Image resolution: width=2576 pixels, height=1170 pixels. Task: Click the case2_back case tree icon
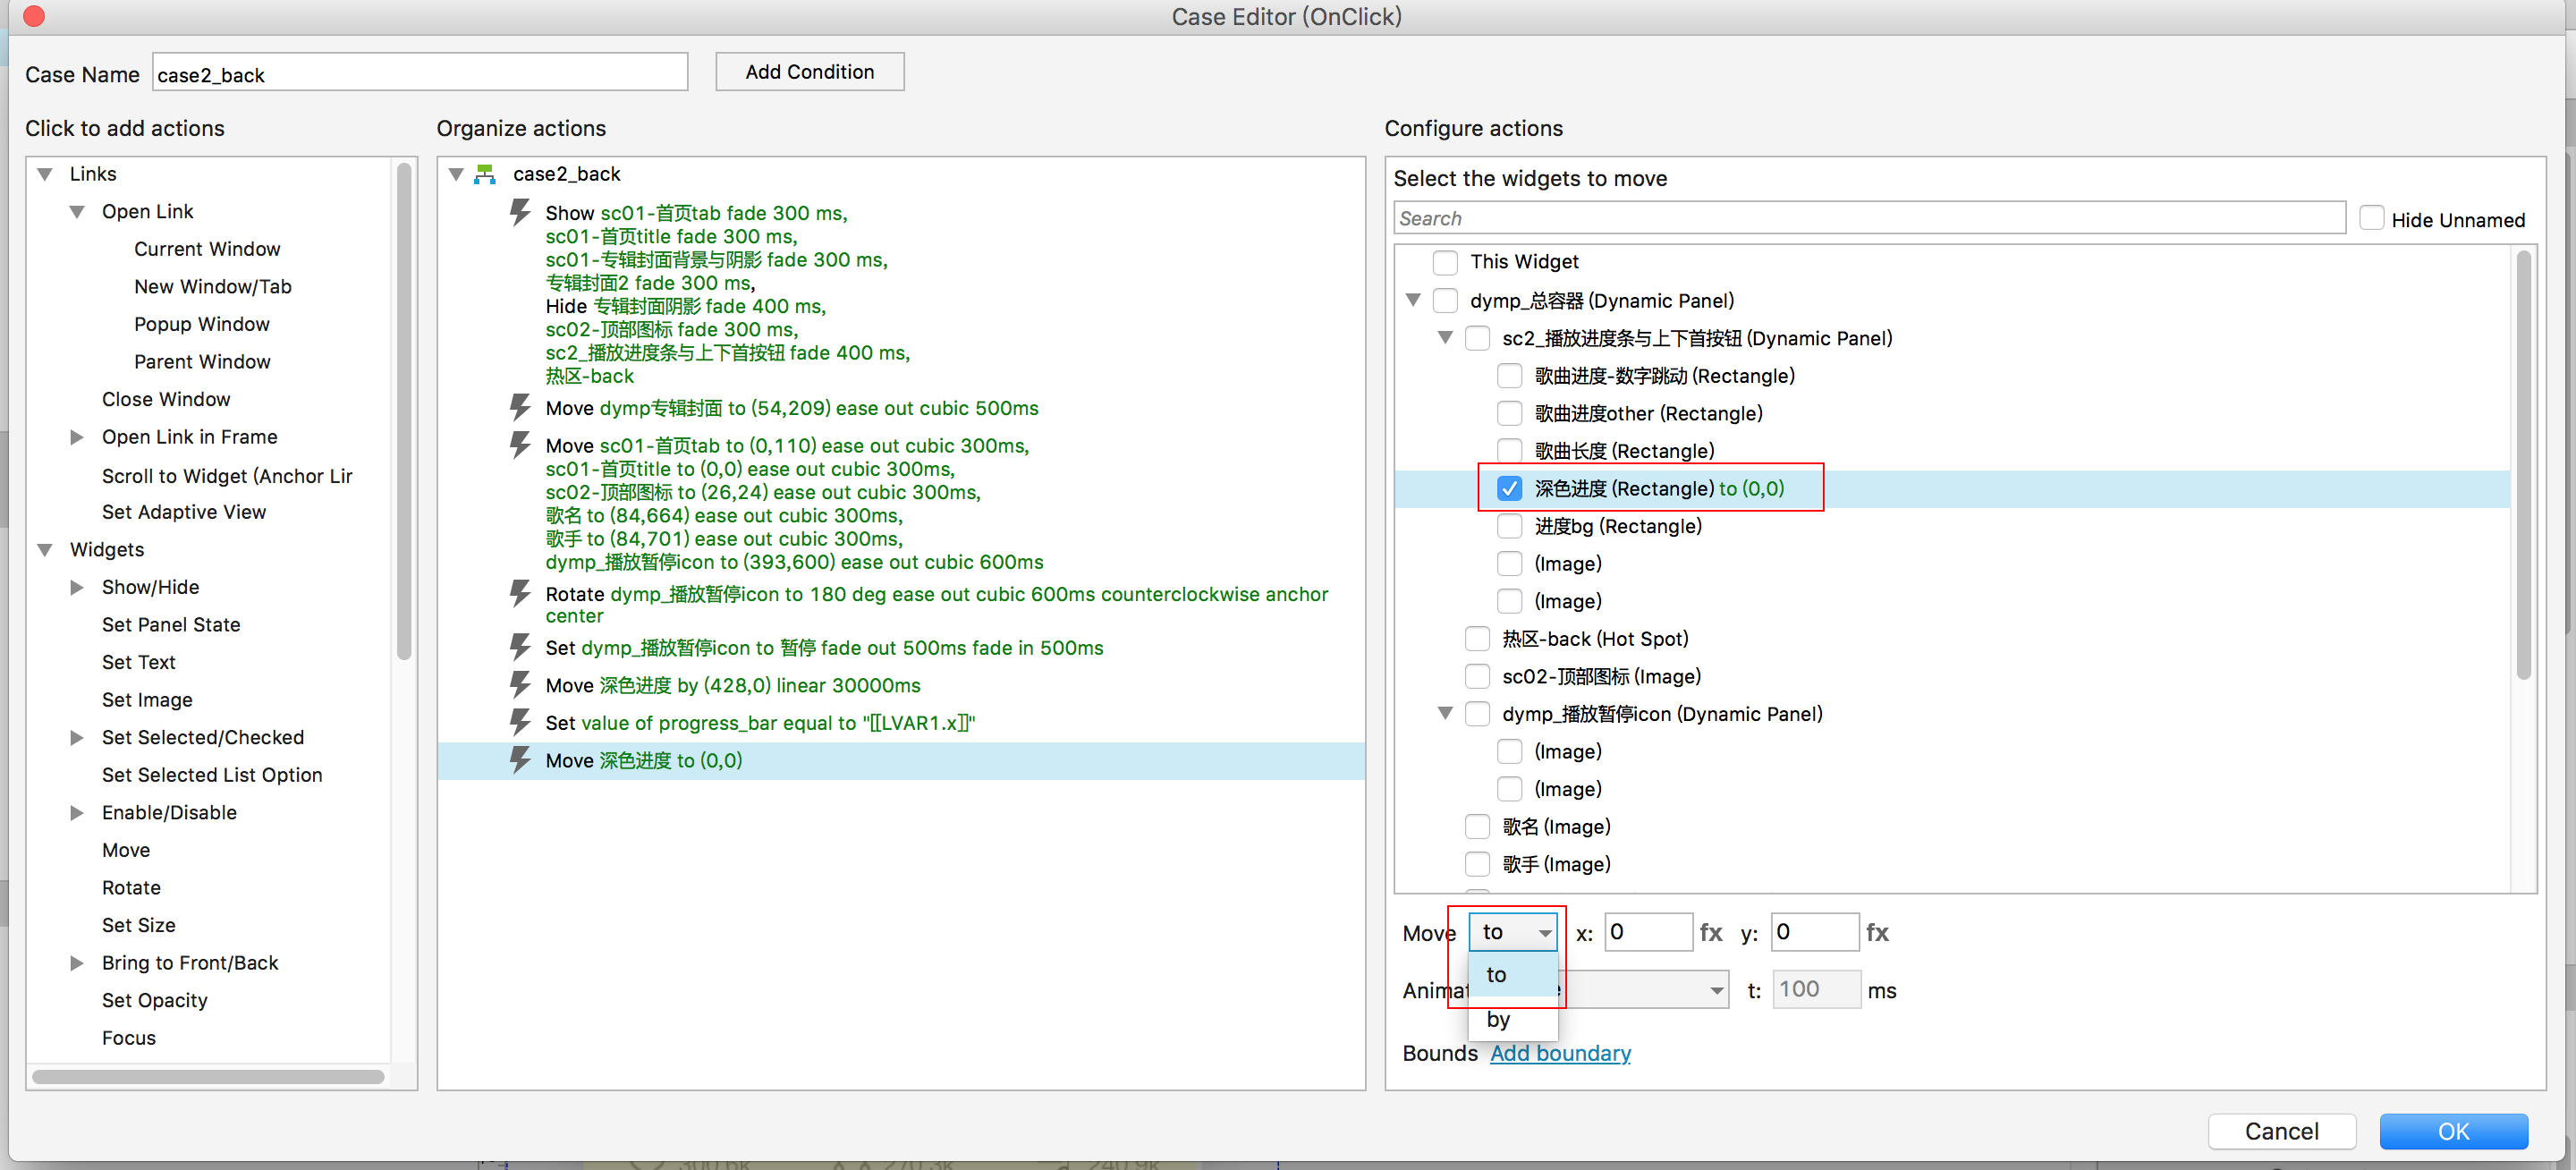click(486, 174)
